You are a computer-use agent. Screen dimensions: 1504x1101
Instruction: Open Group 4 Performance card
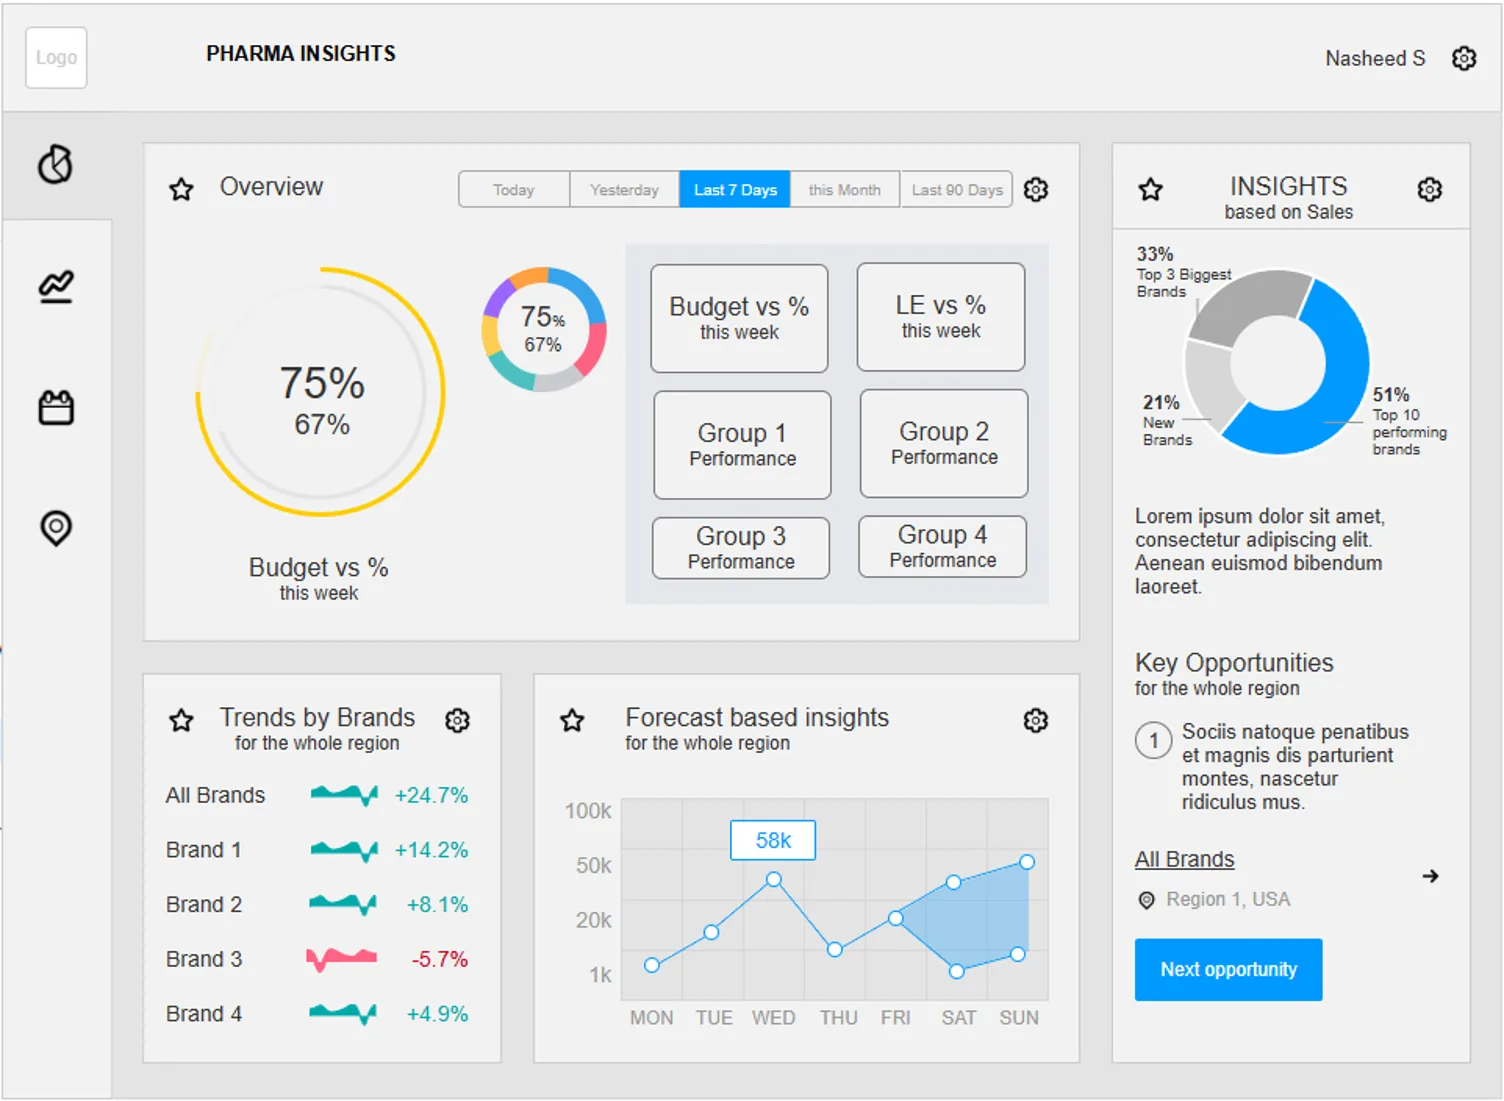point(943,546)
